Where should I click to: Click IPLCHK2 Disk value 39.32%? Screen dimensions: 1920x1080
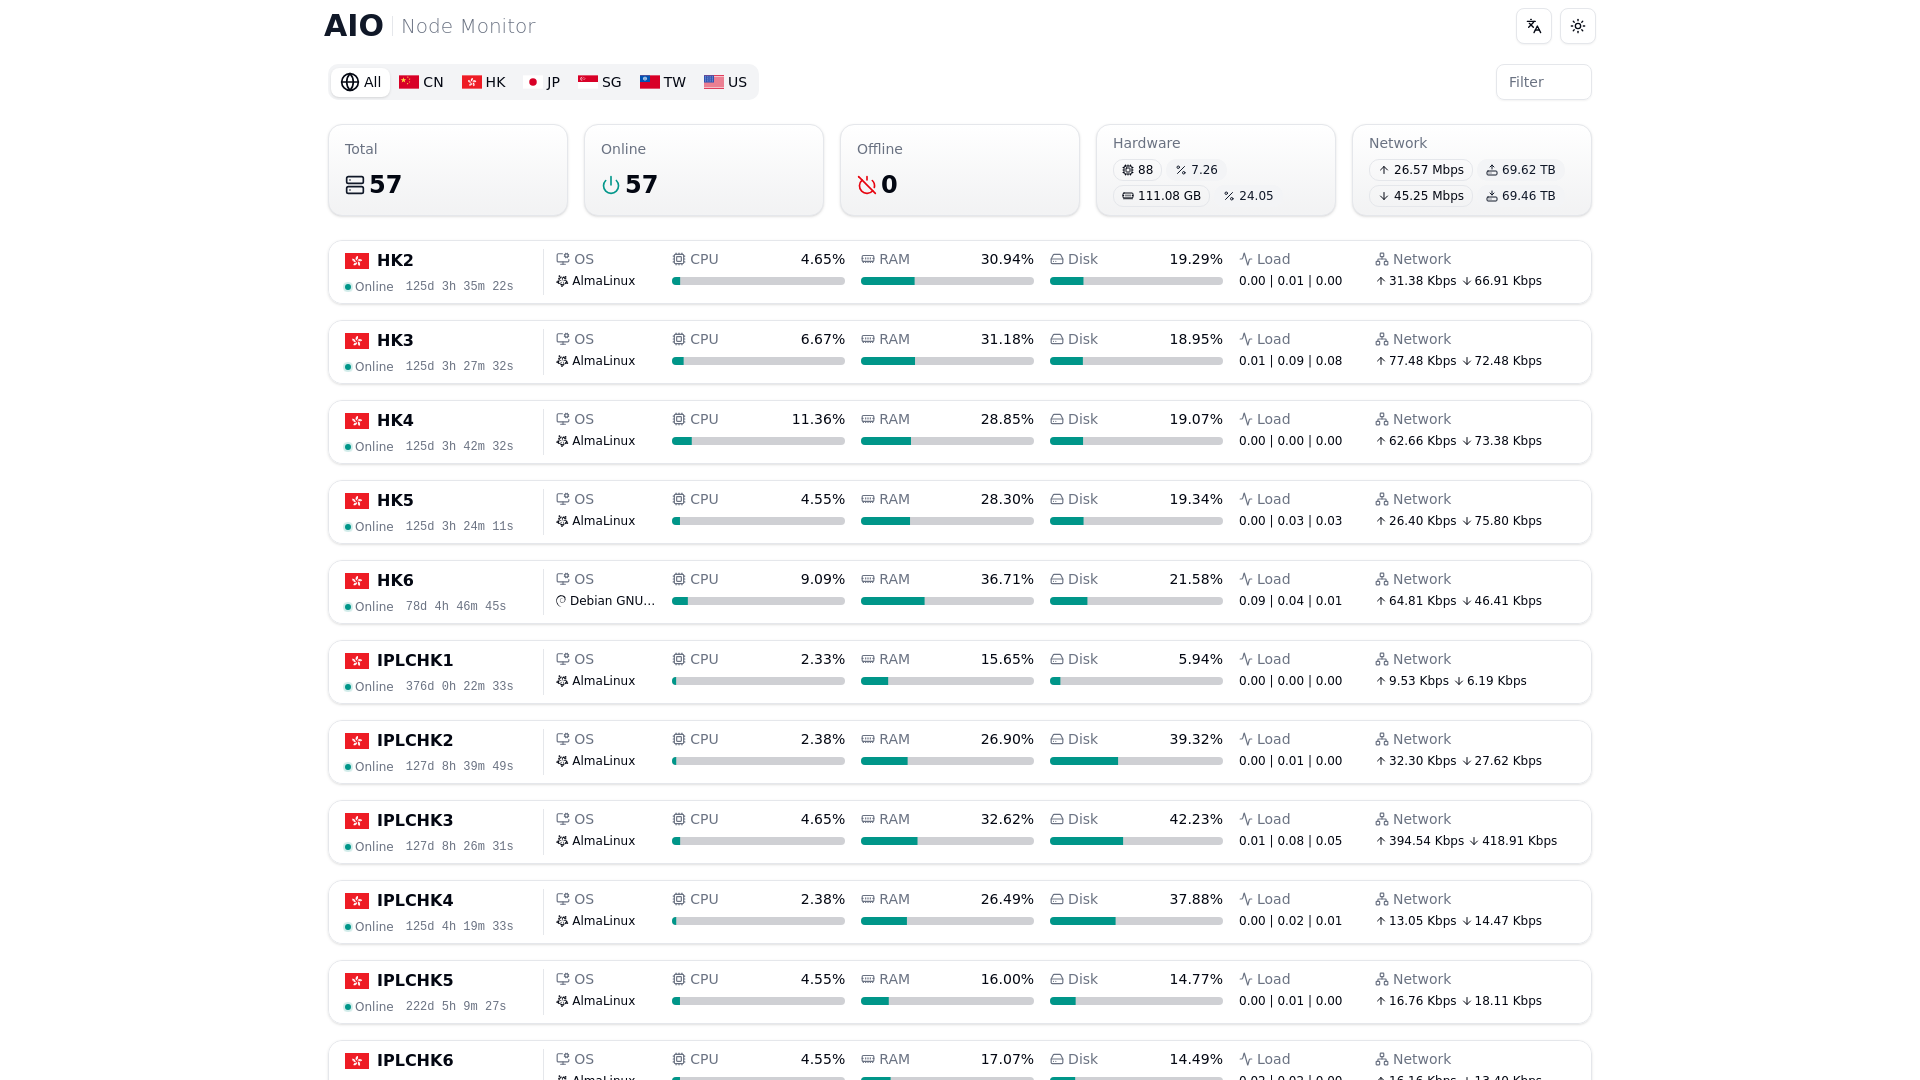click(x=1196, y=739)
